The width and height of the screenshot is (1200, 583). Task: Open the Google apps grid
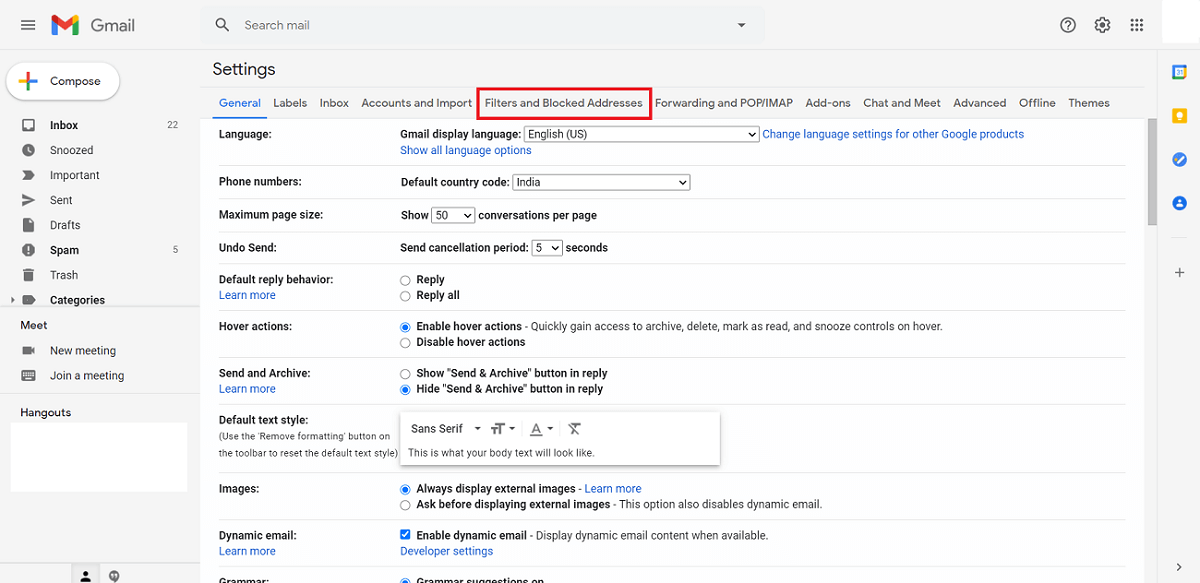1136,25
